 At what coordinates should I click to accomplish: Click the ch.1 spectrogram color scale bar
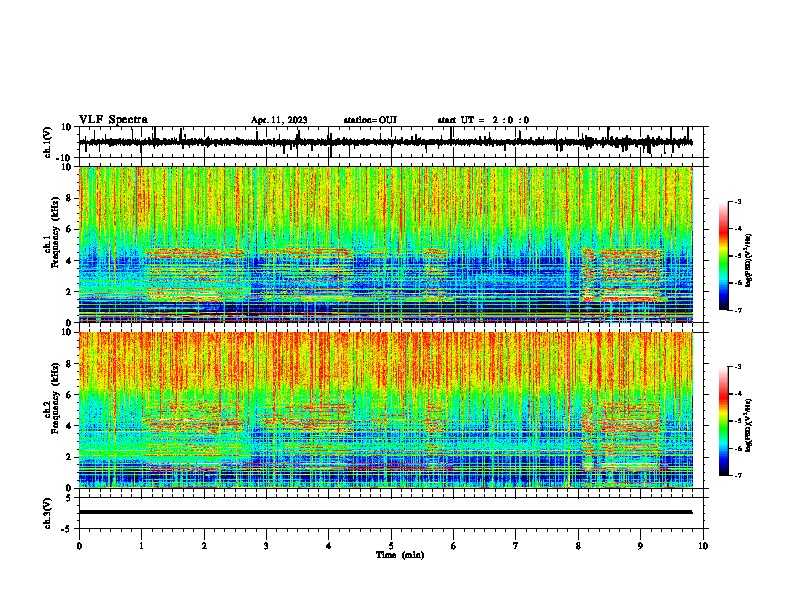pos(723,256)
